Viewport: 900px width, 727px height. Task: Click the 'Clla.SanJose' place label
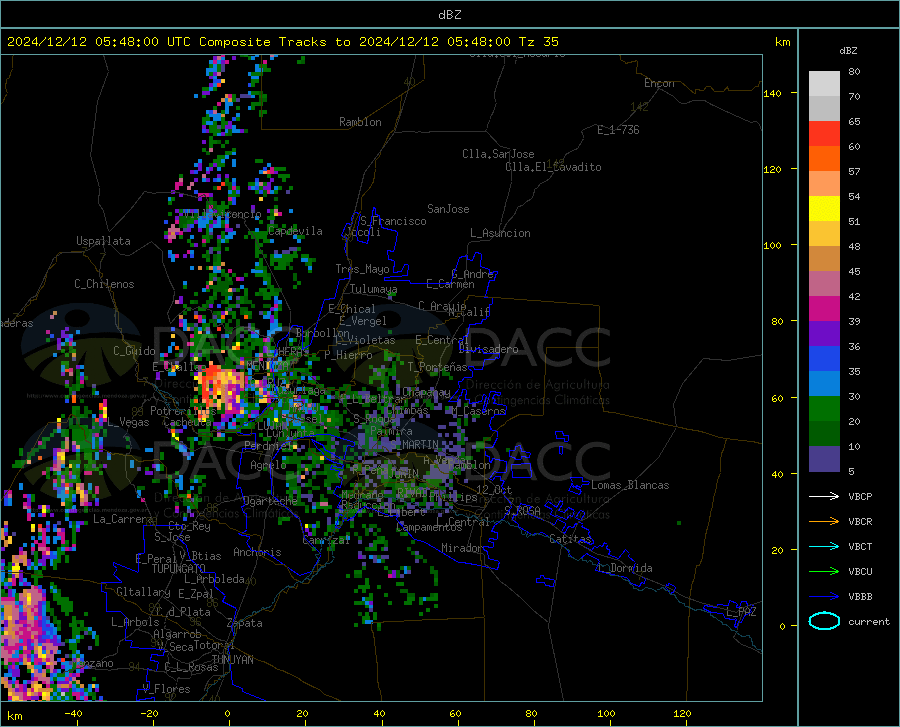498,154
